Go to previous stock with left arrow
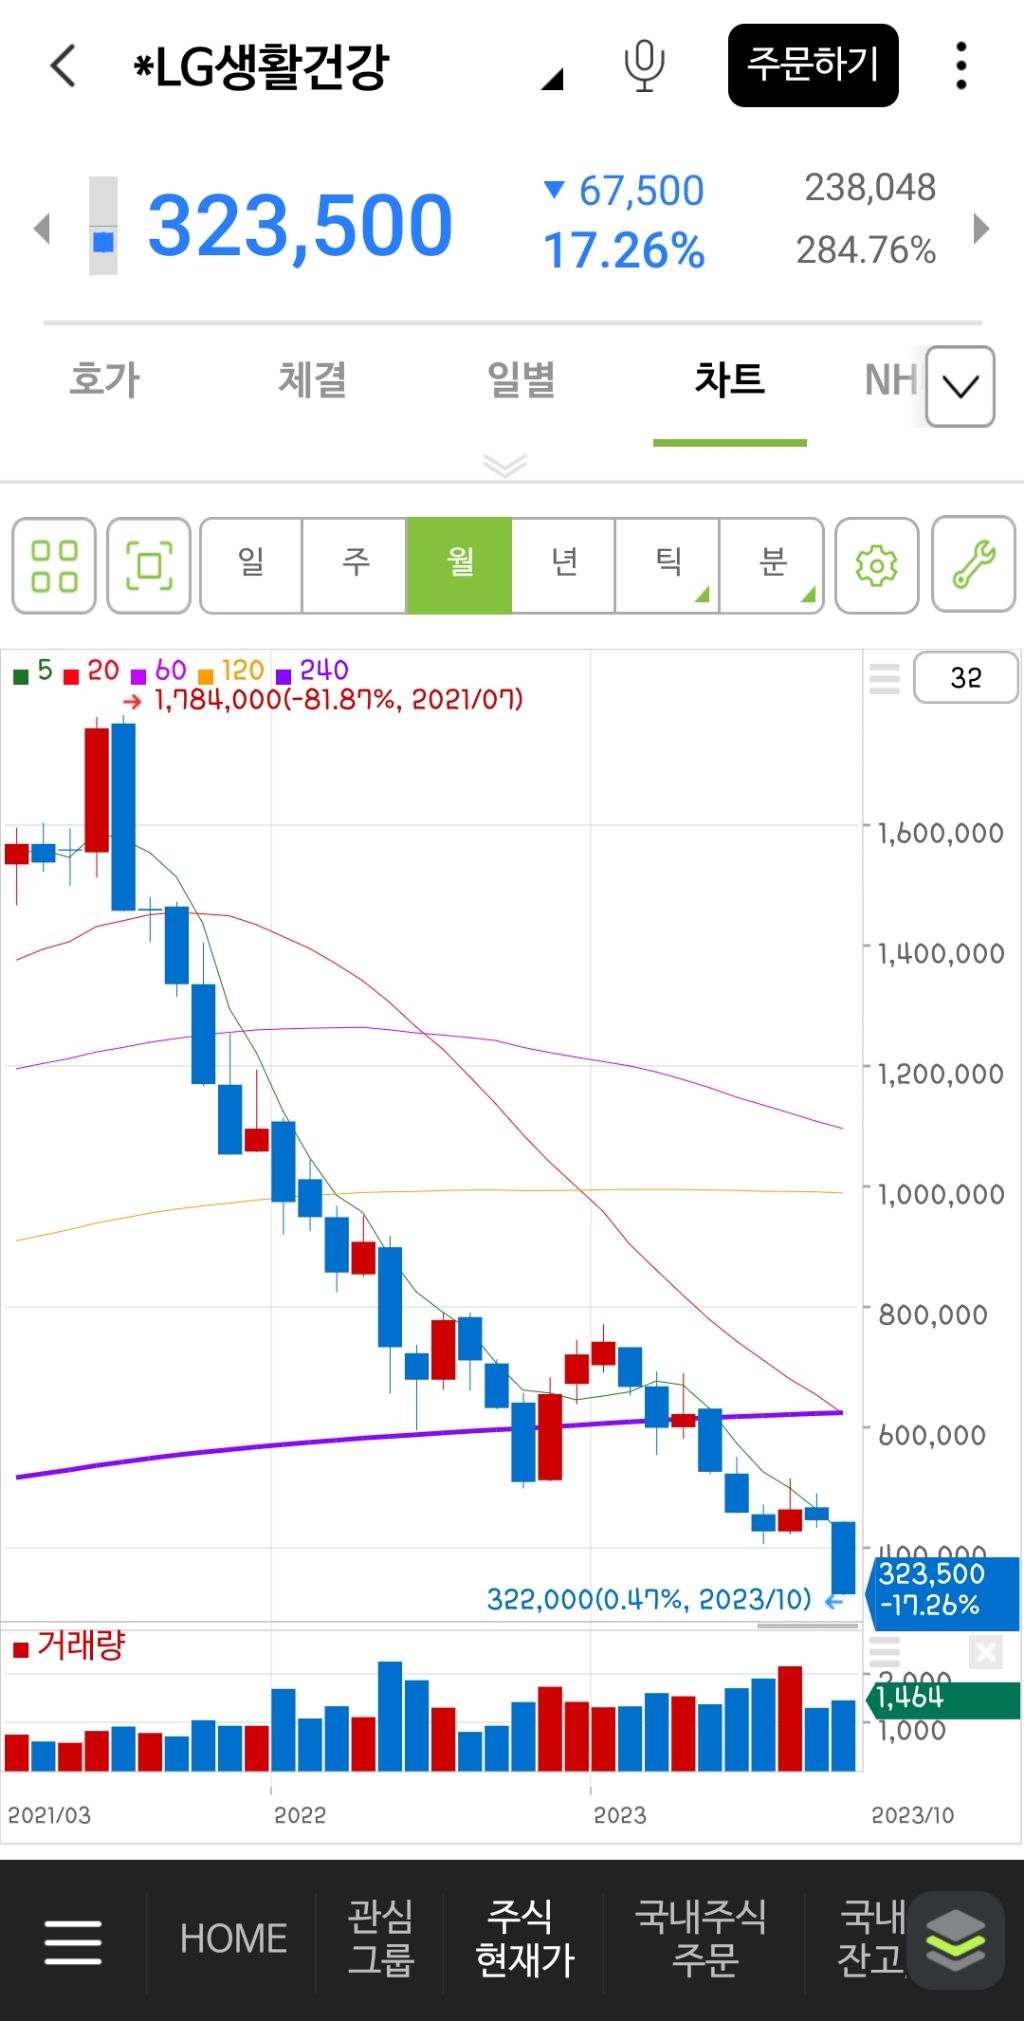Image resolution: width=1024 pixels, height=2021 pixels. (42, 228)
